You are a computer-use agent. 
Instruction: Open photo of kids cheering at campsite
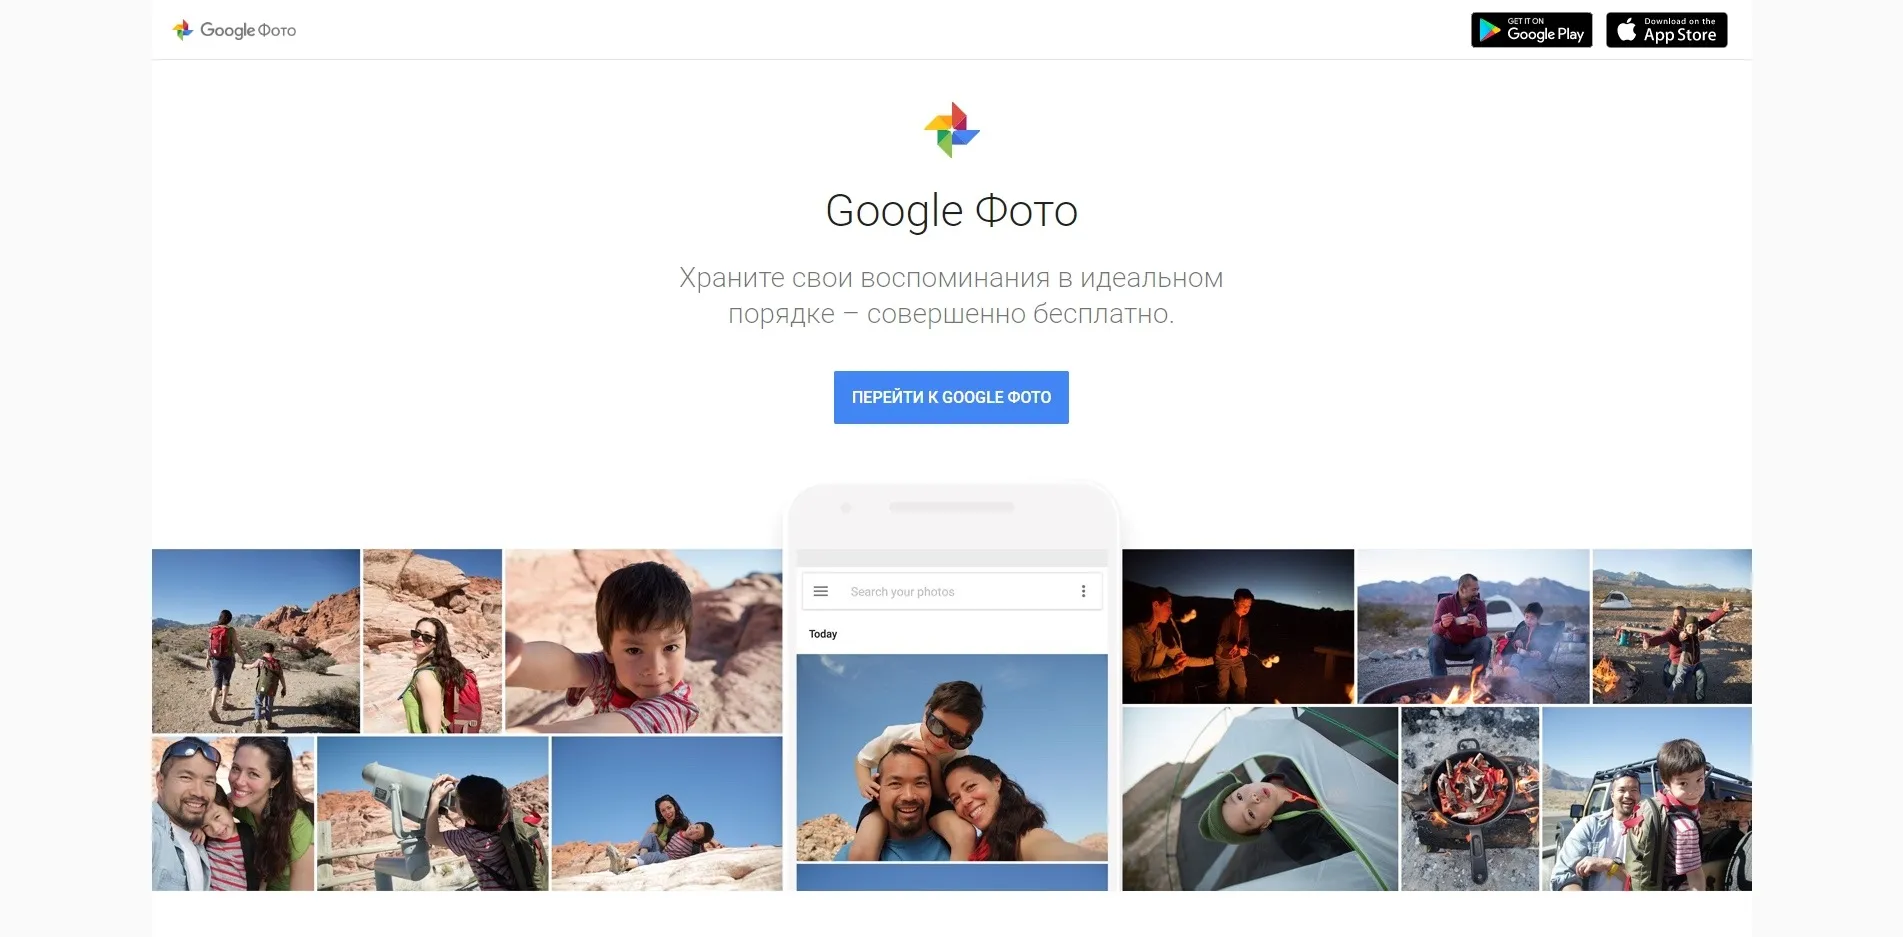click(x=1672, y=626)
